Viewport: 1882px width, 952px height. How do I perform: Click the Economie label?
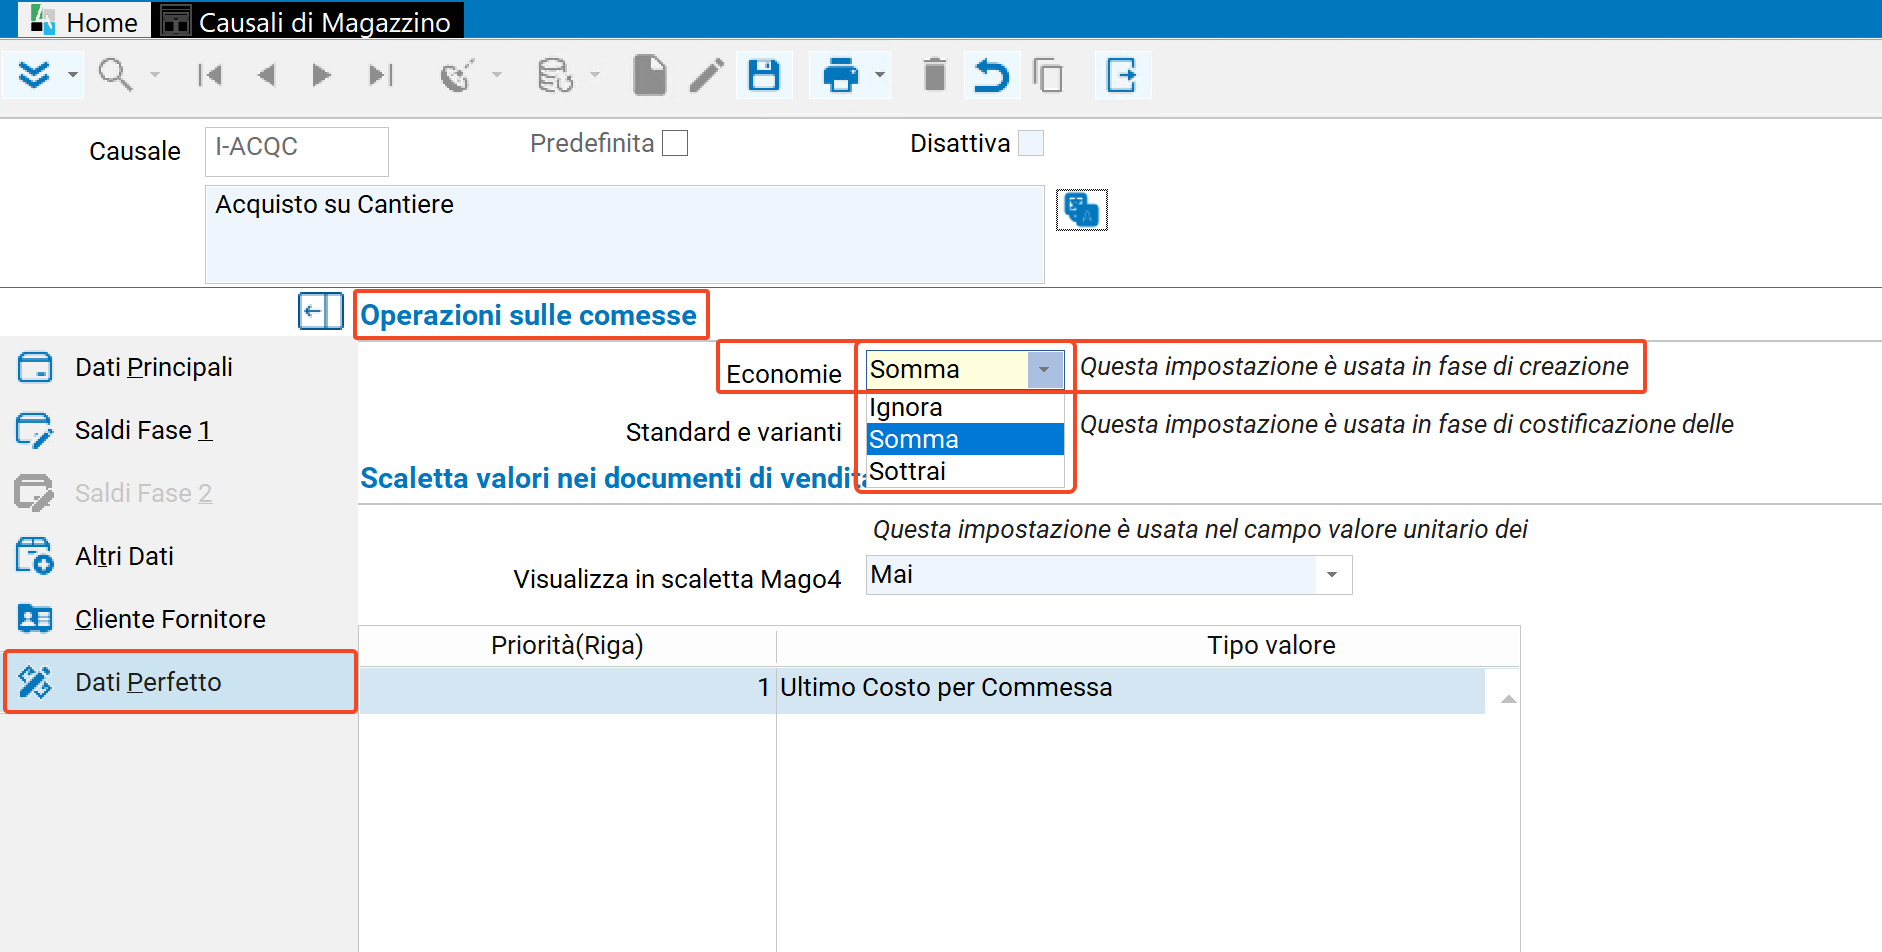click(784, 374)
